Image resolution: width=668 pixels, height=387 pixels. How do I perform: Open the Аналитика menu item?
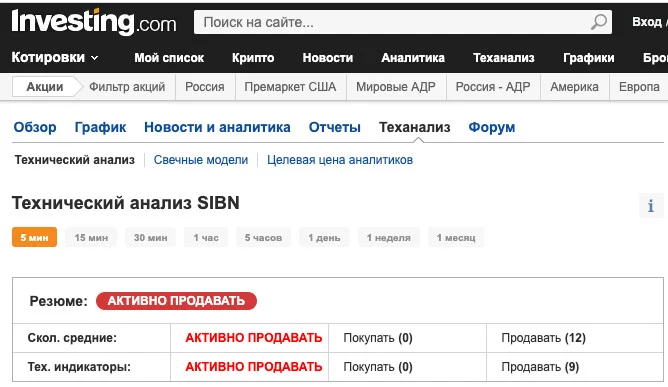tap(413, 58)
